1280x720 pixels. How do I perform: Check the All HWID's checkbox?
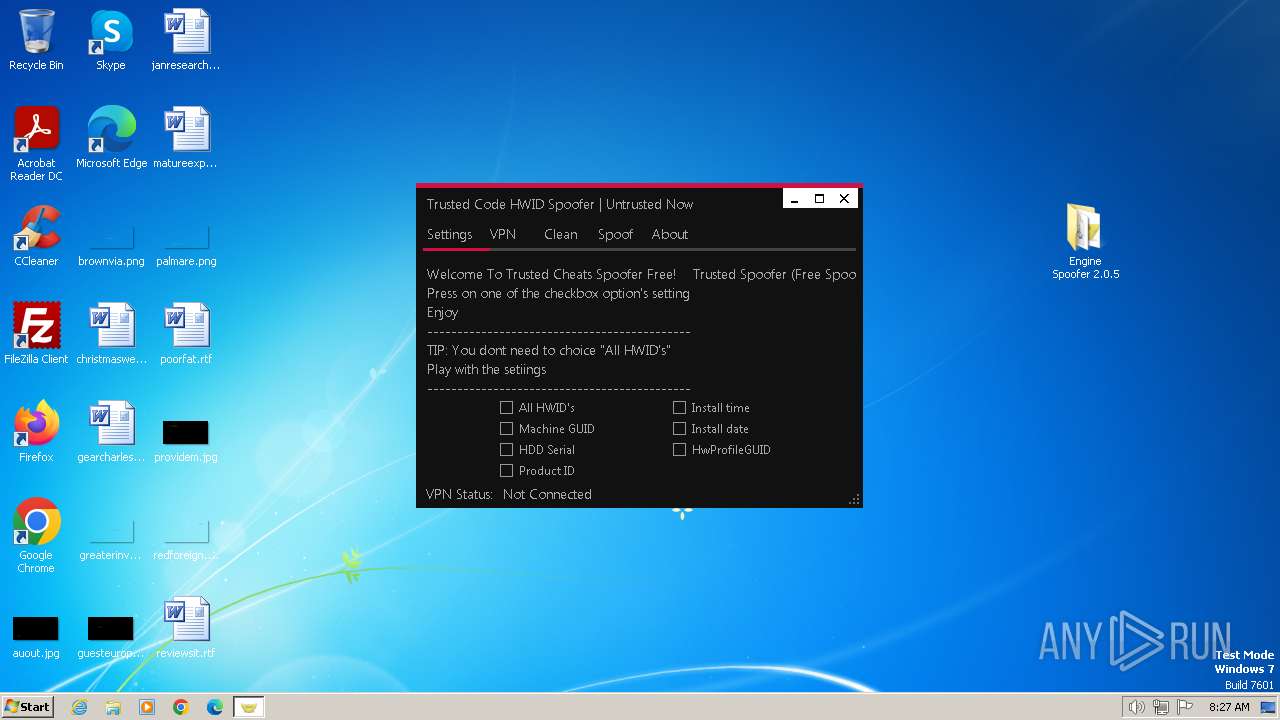click(x=506, y=407)
